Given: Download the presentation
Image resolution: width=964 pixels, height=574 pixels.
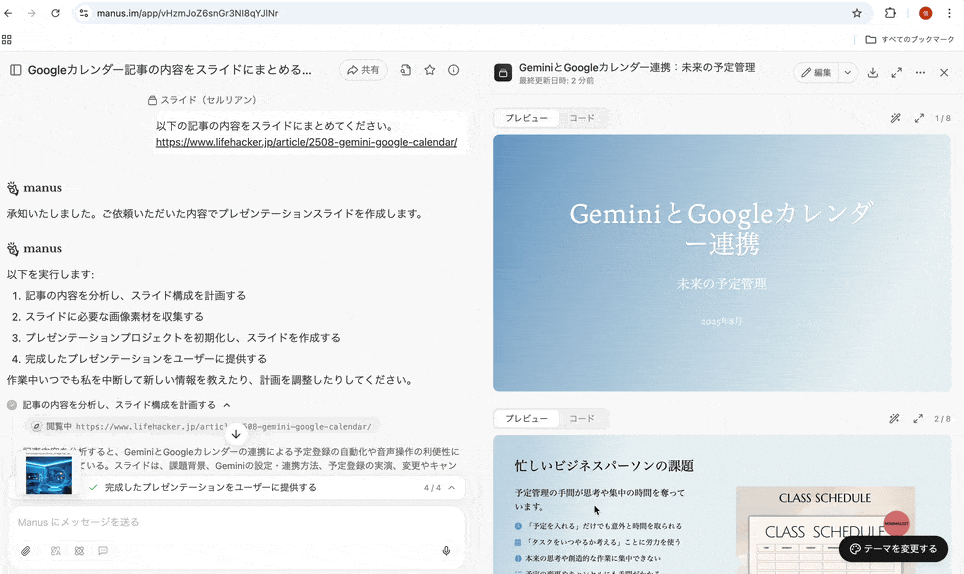Looking at the screenshot, I should 873,73.
